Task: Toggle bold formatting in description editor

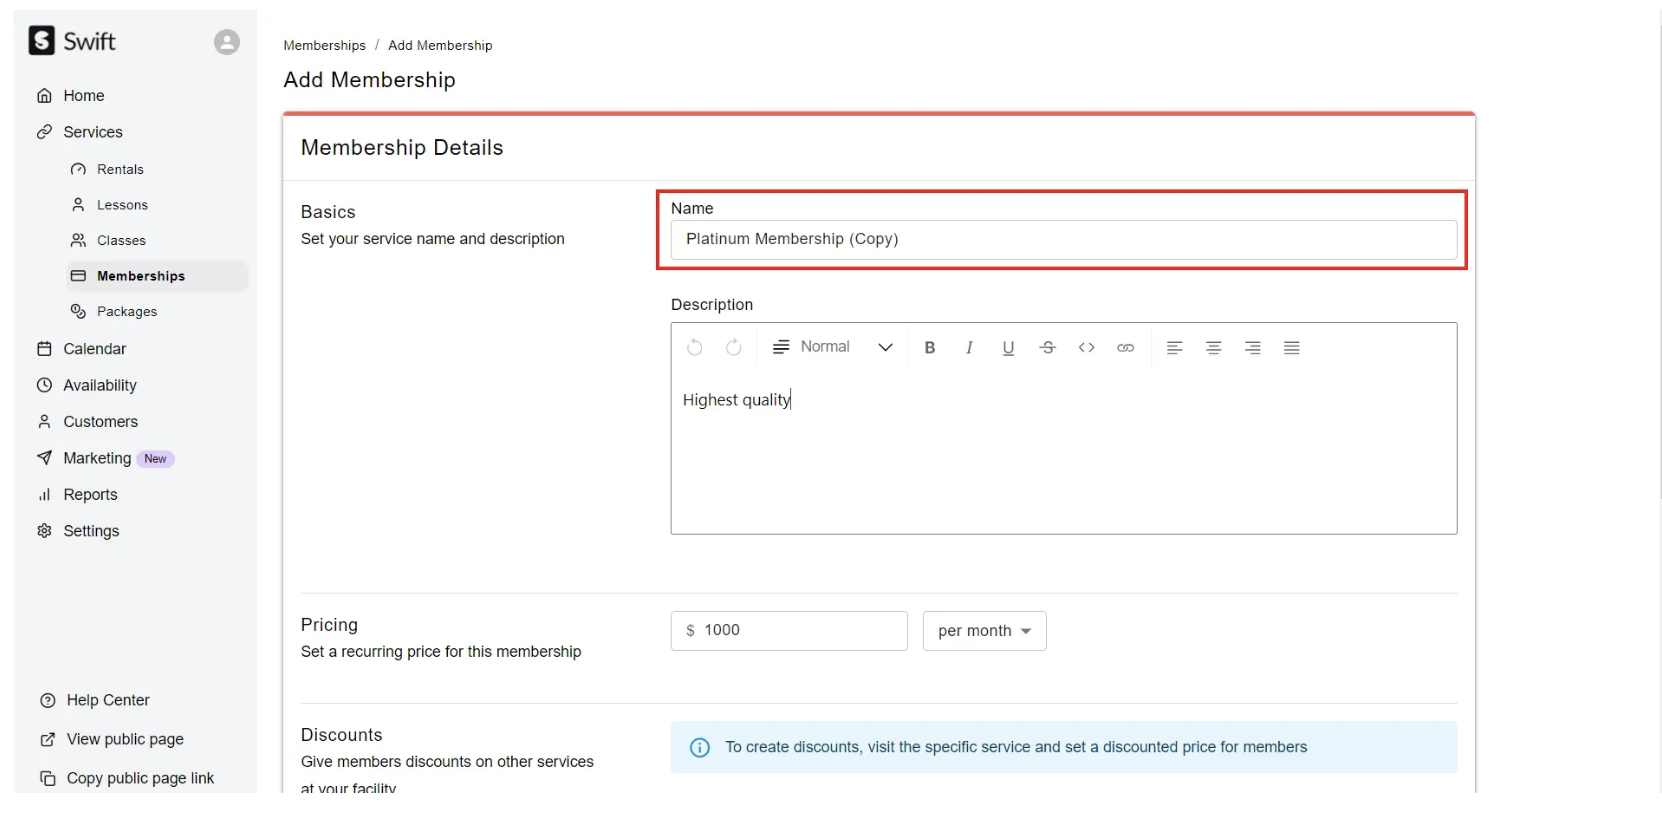Action: (x=930, y=348)
